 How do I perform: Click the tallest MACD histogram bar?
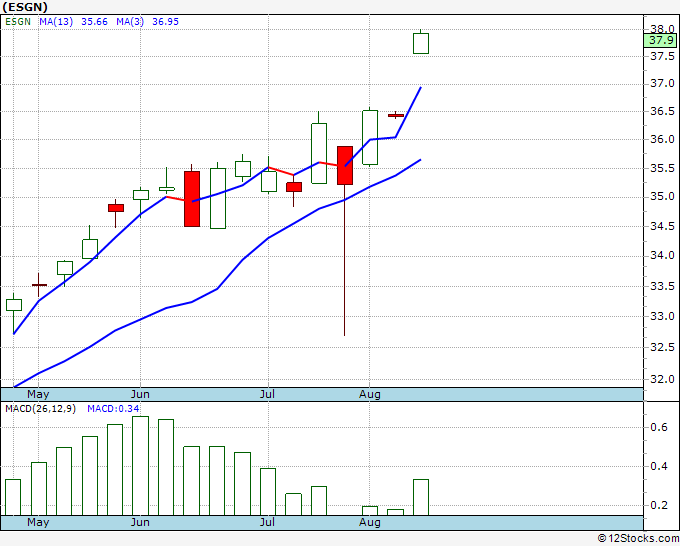(x=141, y=466)
